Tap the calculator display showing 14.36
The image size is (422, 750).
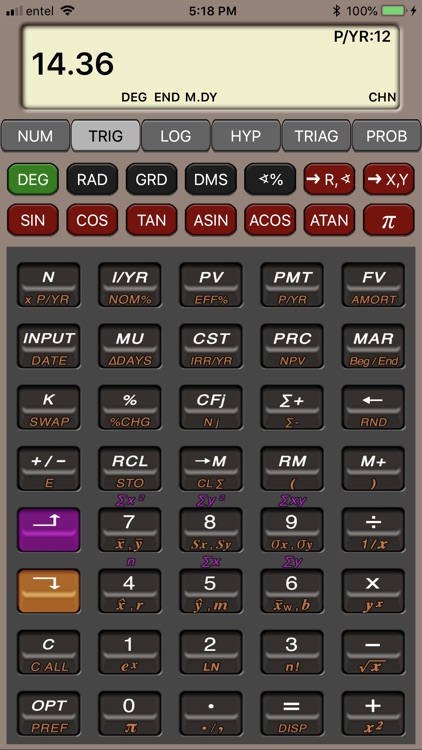[x=211, y=66]
